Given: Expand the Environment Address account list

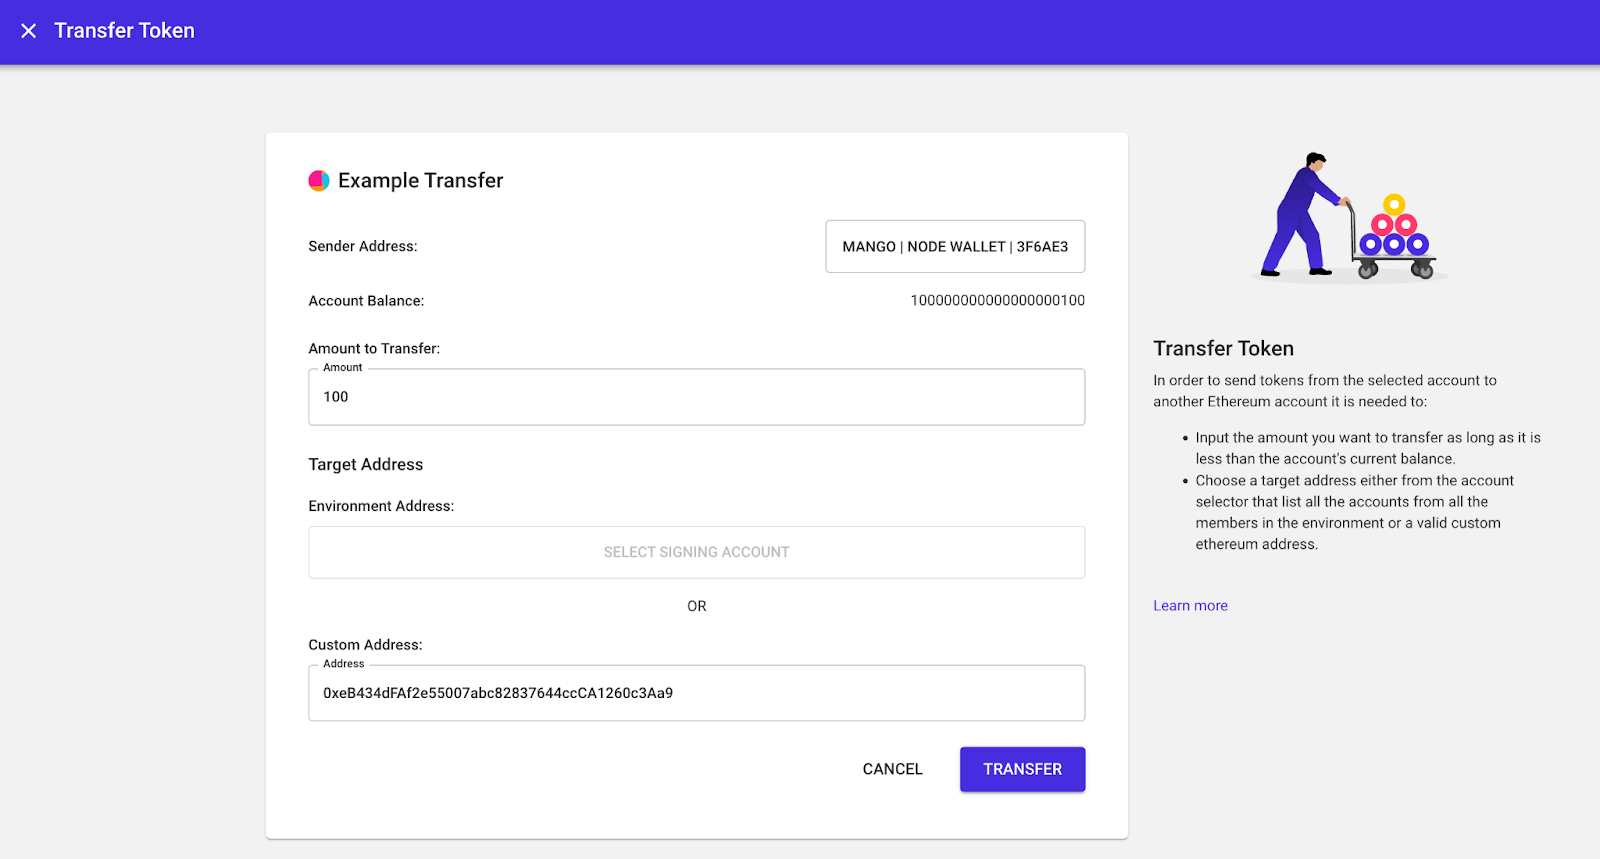Looking at the screenshot, I should pyautogui.click(x=696, y=551).
